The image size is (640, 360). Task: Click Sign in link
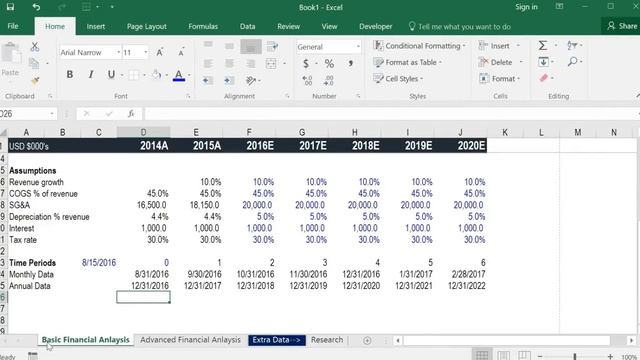pyautogui.click(x=526, y=7)
